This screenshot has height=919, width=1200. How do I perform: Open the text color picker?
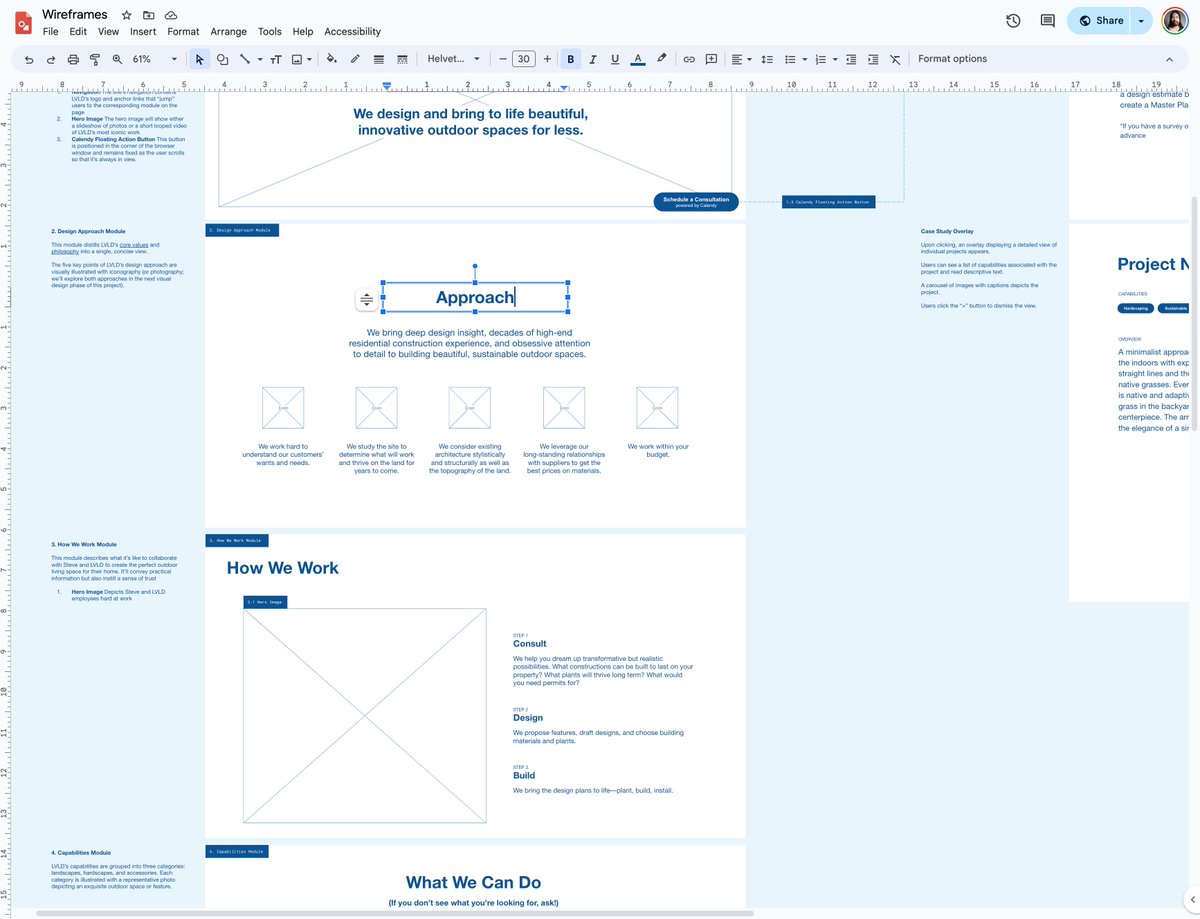[x=638, y=58]
